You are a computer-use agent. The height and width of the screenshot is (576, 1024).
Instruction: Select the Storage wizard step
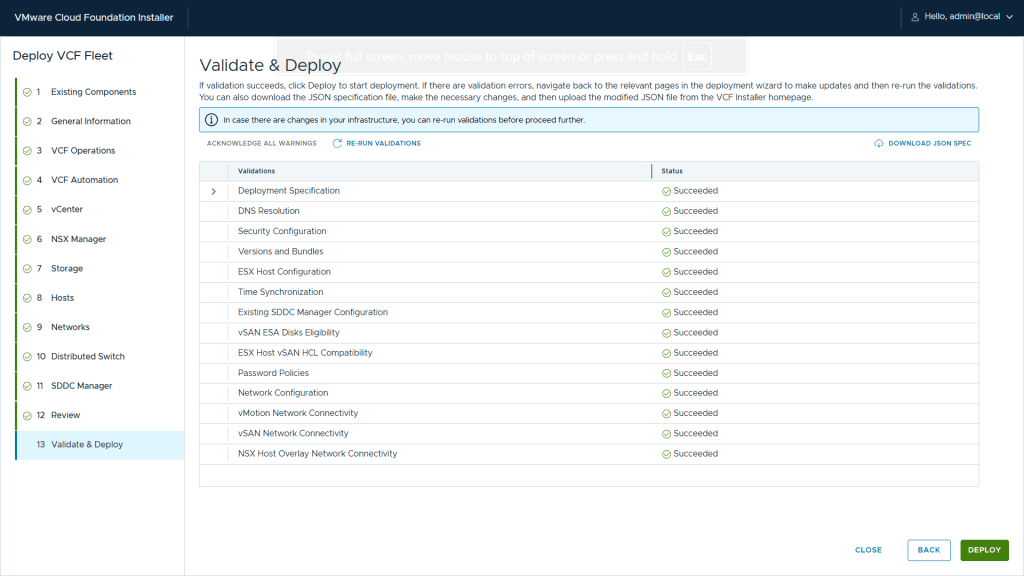[67, 268]
